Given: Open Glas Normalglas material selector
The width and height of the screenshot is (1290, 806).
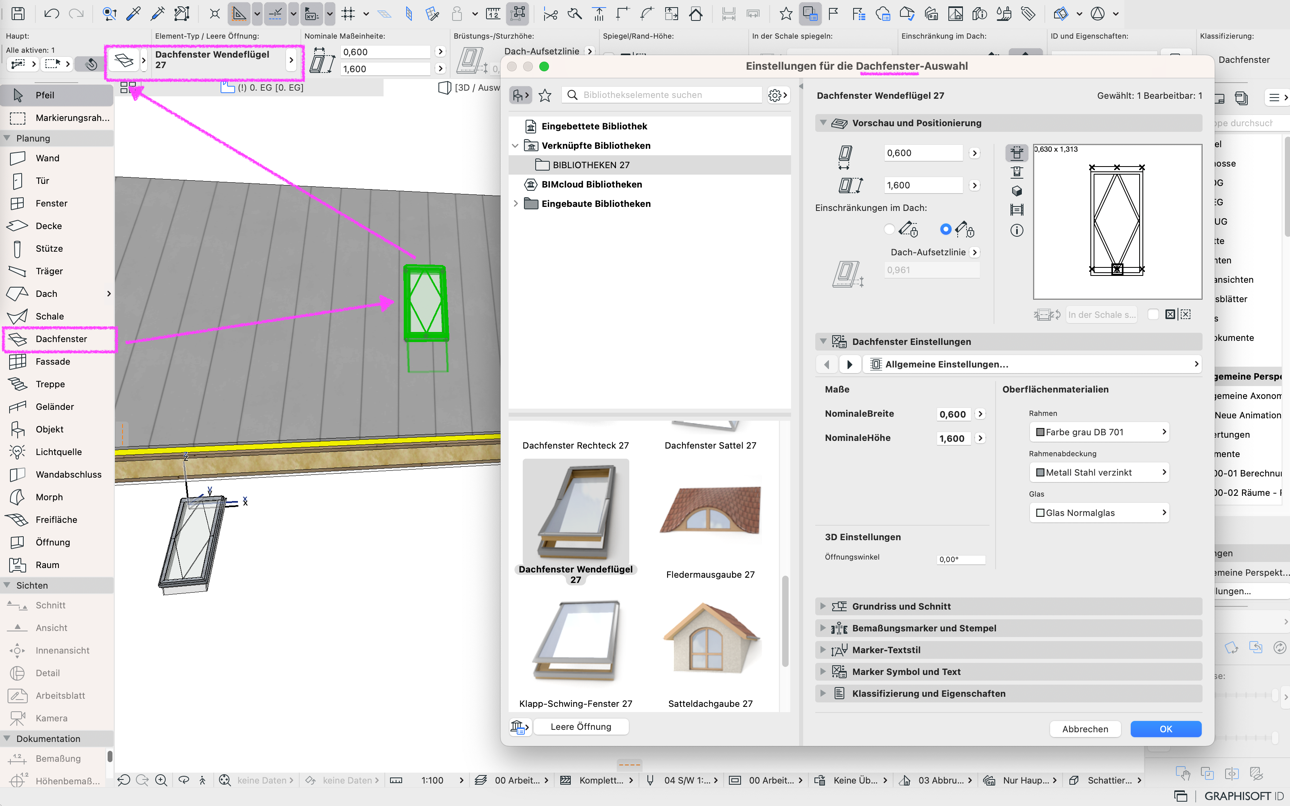Looking at the screenshot, I should (1099, 513).
